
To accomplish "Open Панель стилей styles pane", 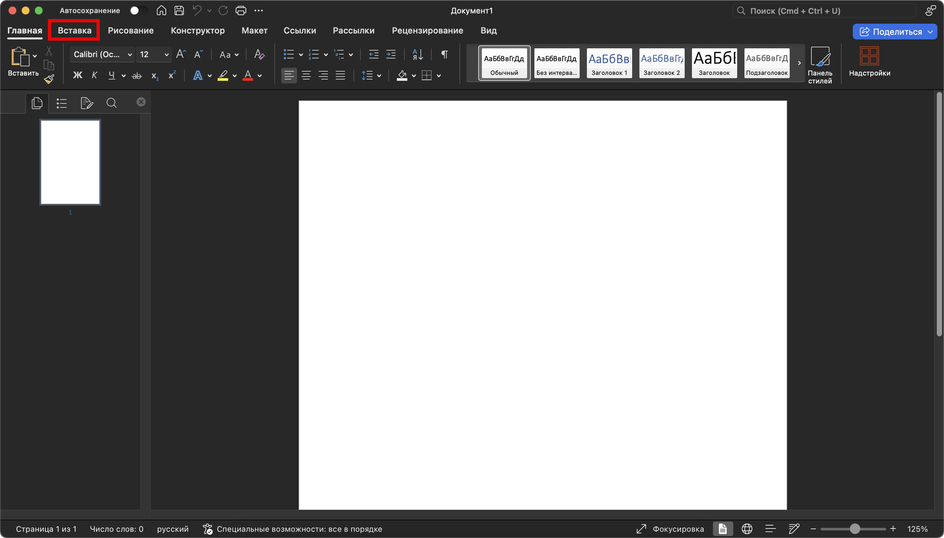I will [819, 64].
